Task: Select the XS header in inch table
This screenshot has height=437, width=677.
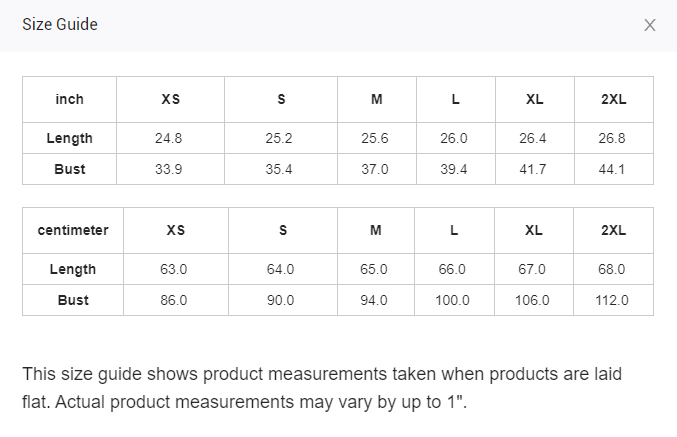Action: [x=170, y=100]
